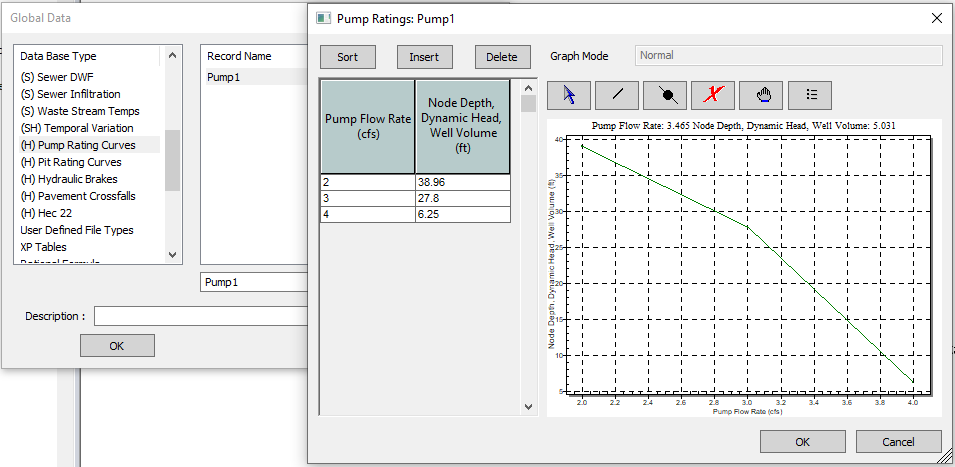The image size is (955, 467).
Task: Click the Node Depth column header
Action: [x=463, y=127]
